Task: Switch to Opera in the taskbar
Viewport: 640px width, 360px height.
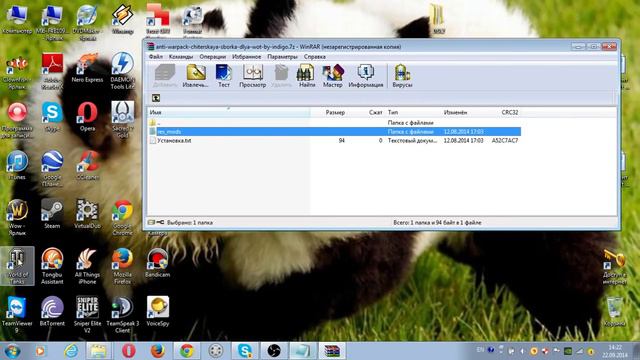Action: (x=129, y=351)
